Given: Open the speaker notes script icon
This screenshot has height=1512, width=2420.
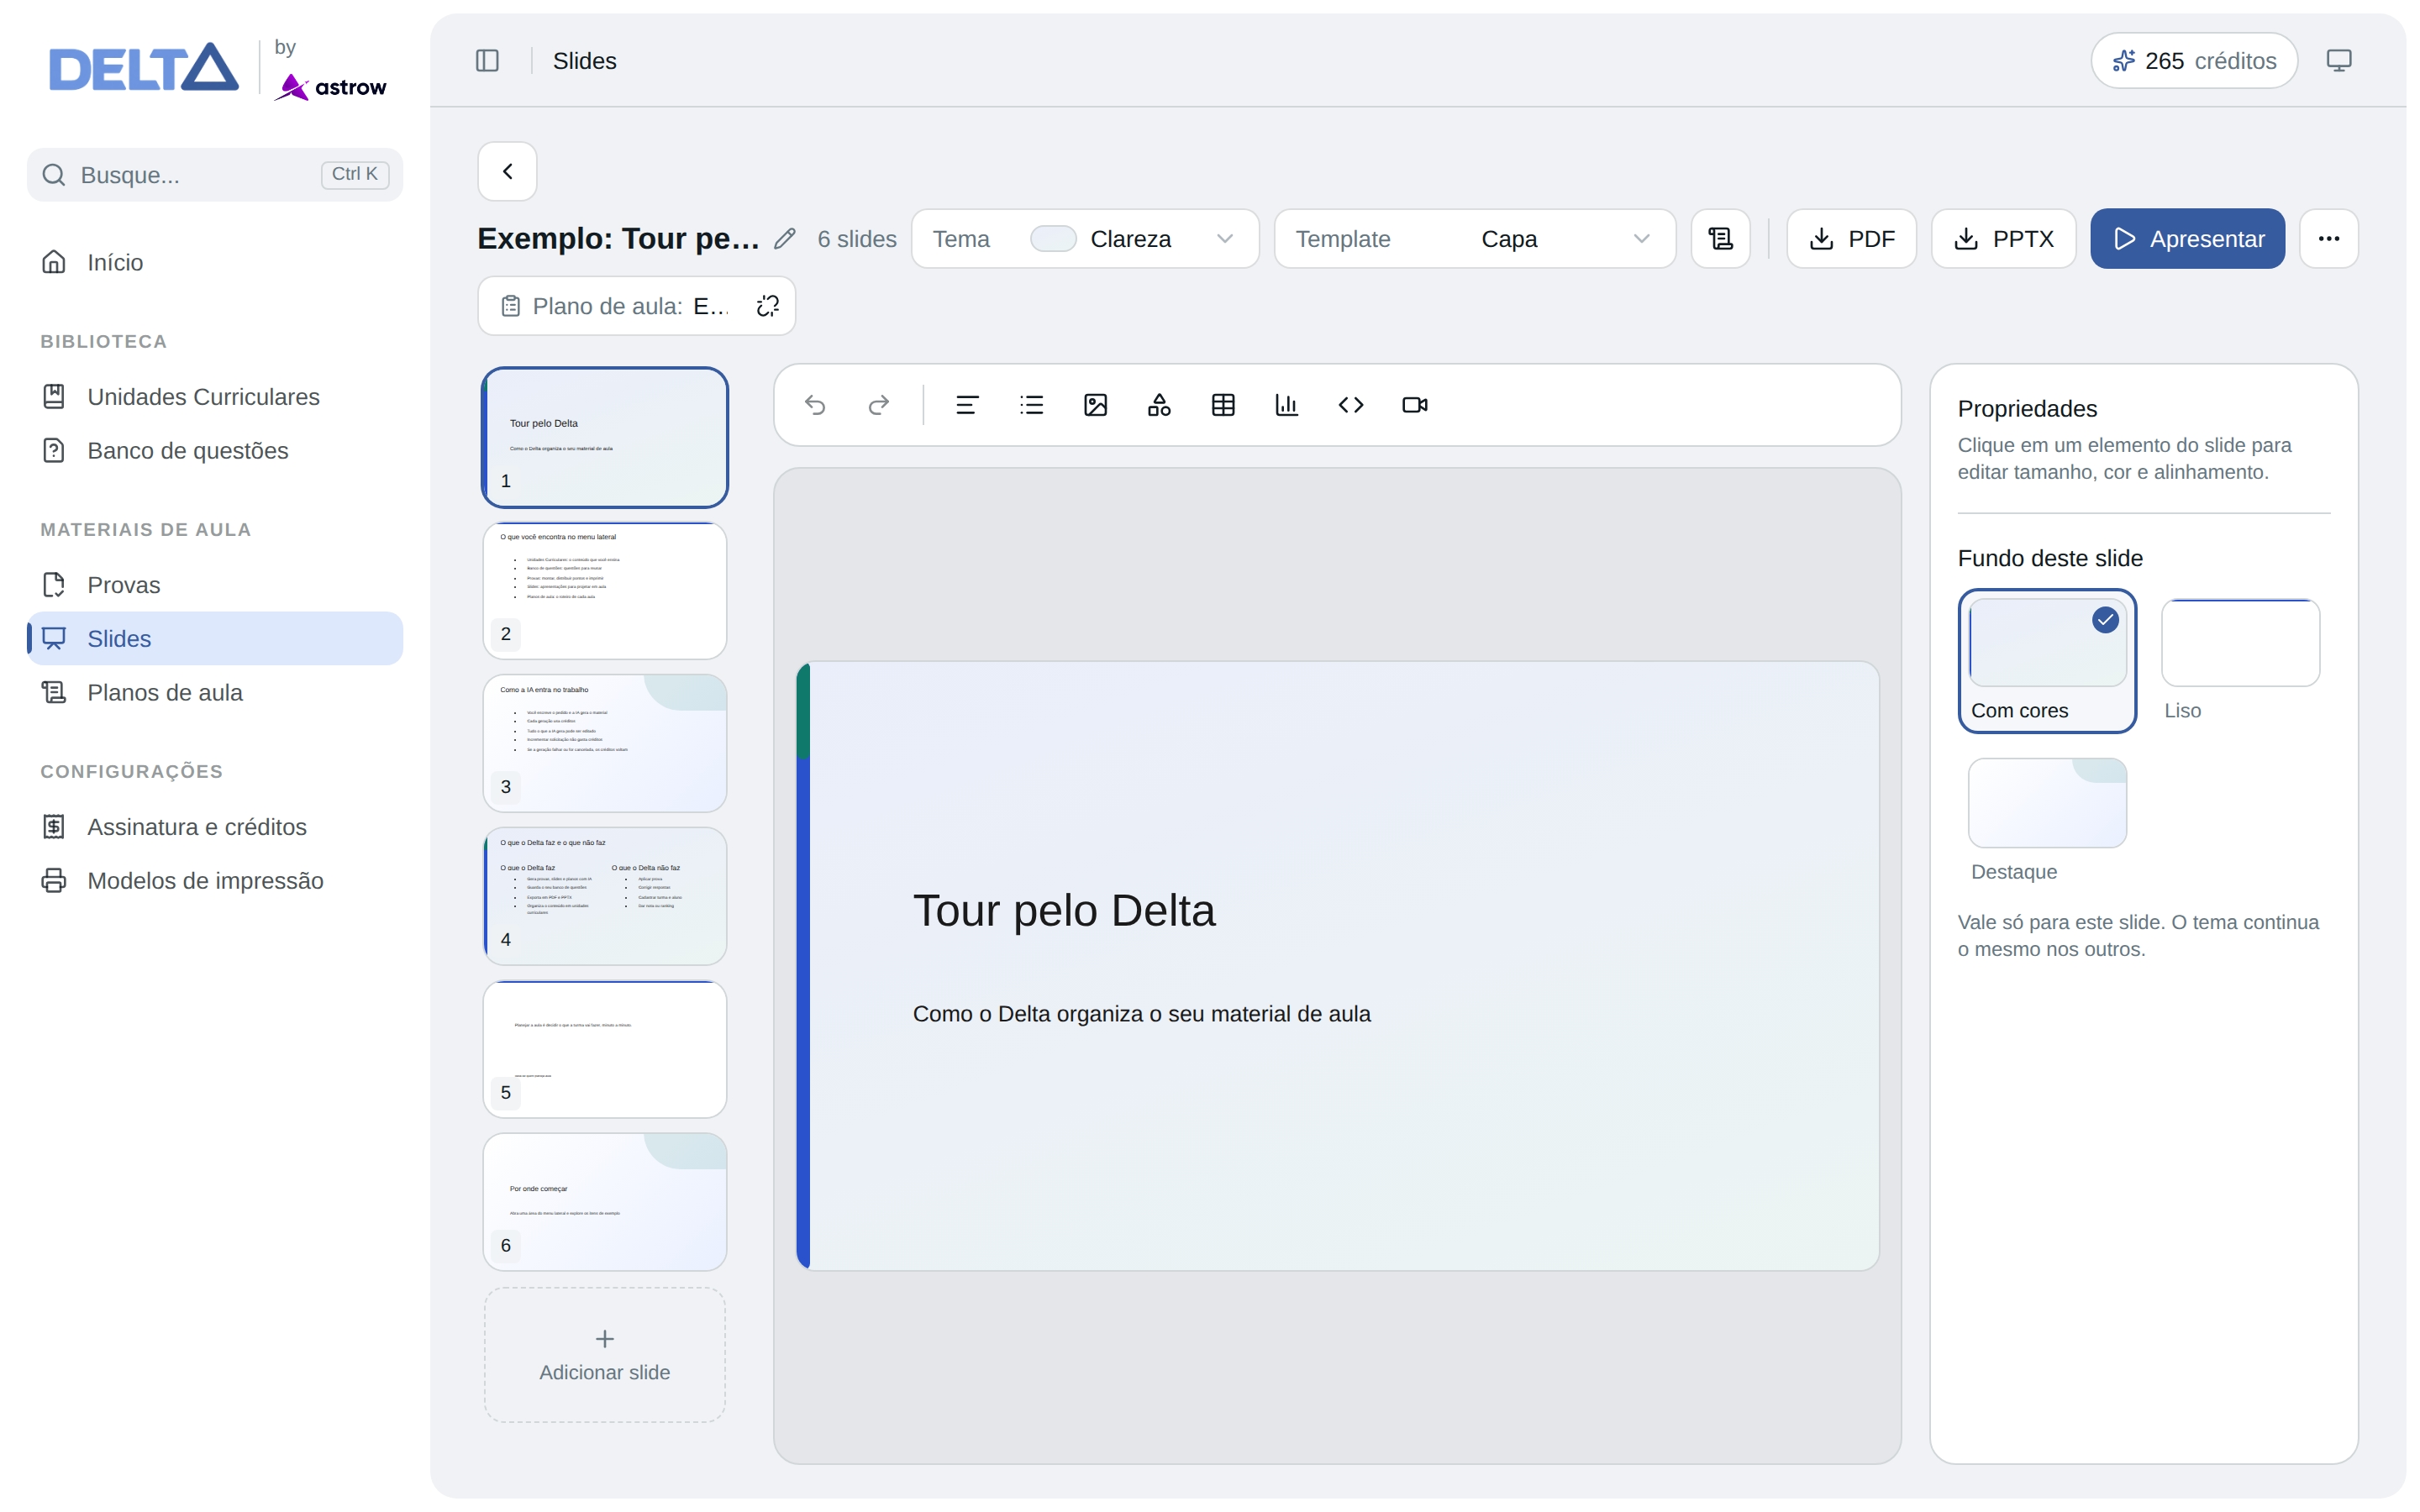Looking at the screenshot, I should click(x=1720, y=239).
